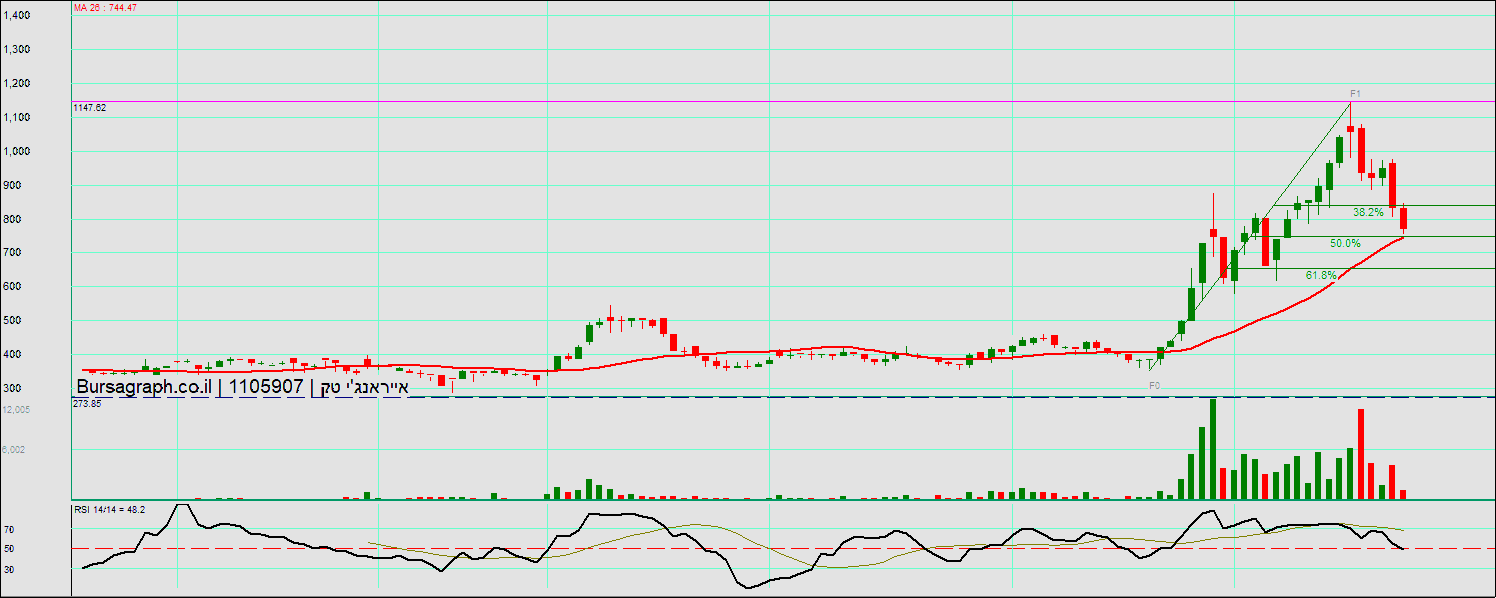The image size is (1496, 598).
Task: Click the 273.85 low price label
Action: (89, 403)
